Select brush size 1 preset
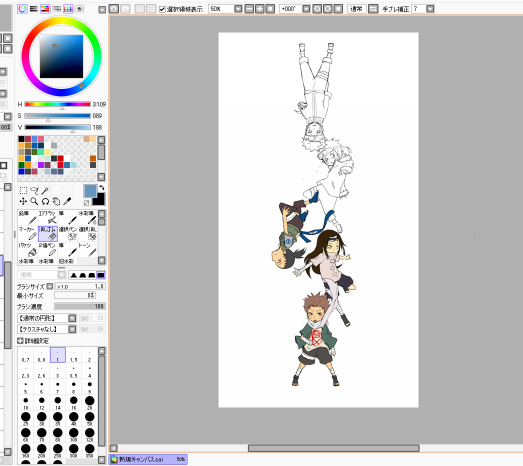The height and width of the screenshot is (466, 523). click(58, 355)
